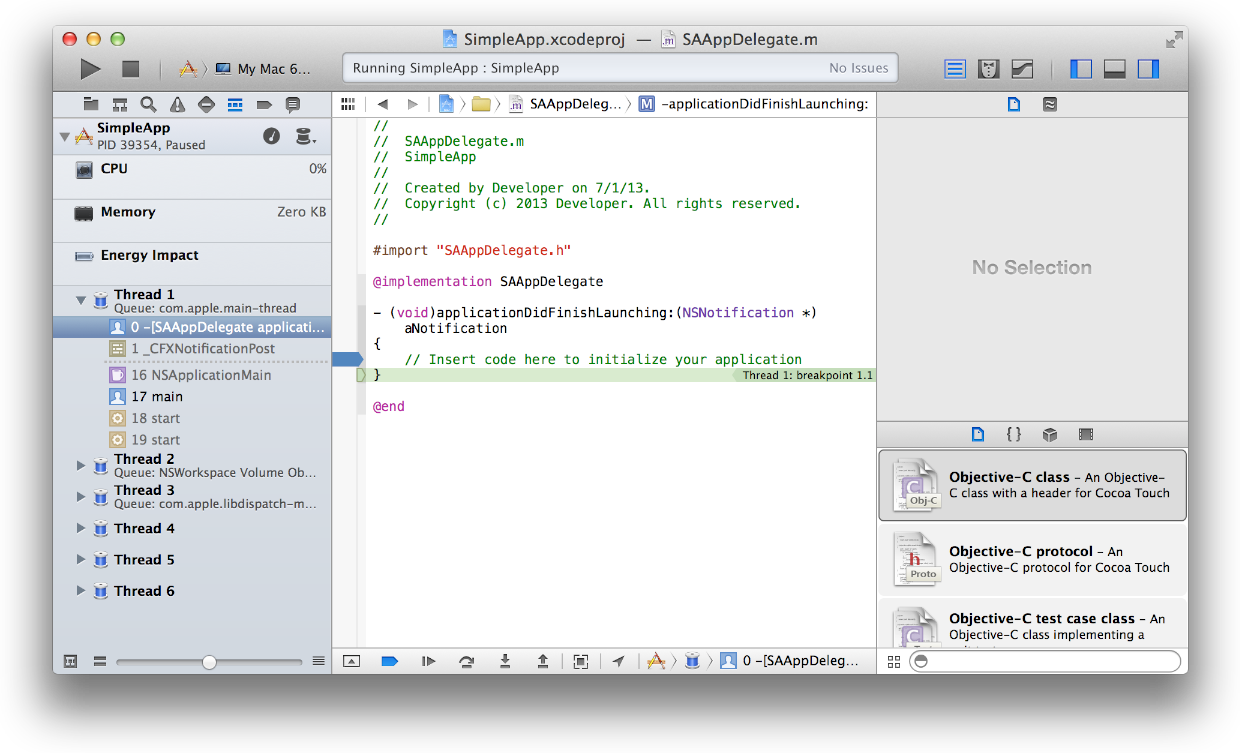1240x753 pixels.
Task: Switch to the Standard editor layout
Action: coord(955,69)
